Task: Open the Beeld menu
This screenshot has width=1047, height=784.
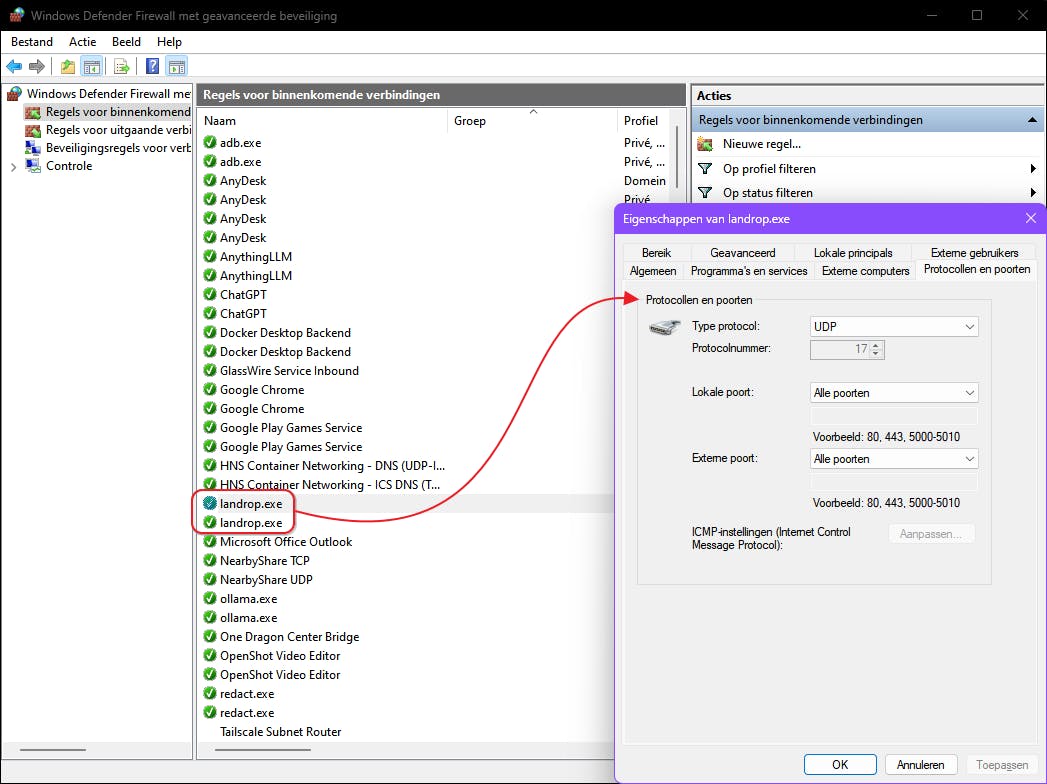Action: [x=126, y=41]
